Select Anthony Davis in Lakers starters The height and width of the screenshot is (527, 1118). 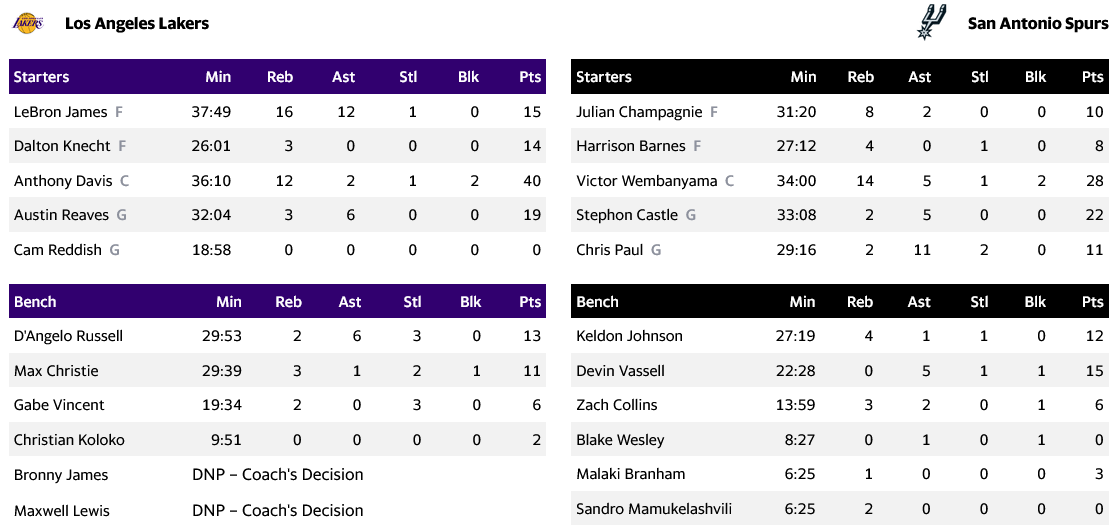pyautogui.click(x=63, y=181)
